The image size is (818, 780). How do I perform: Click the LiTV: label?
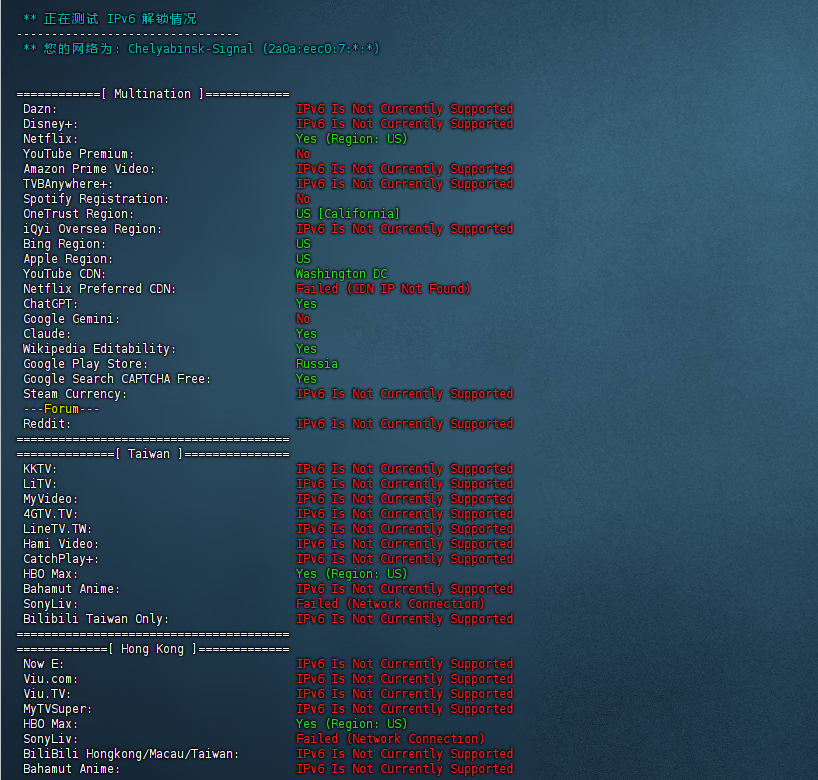40,484
